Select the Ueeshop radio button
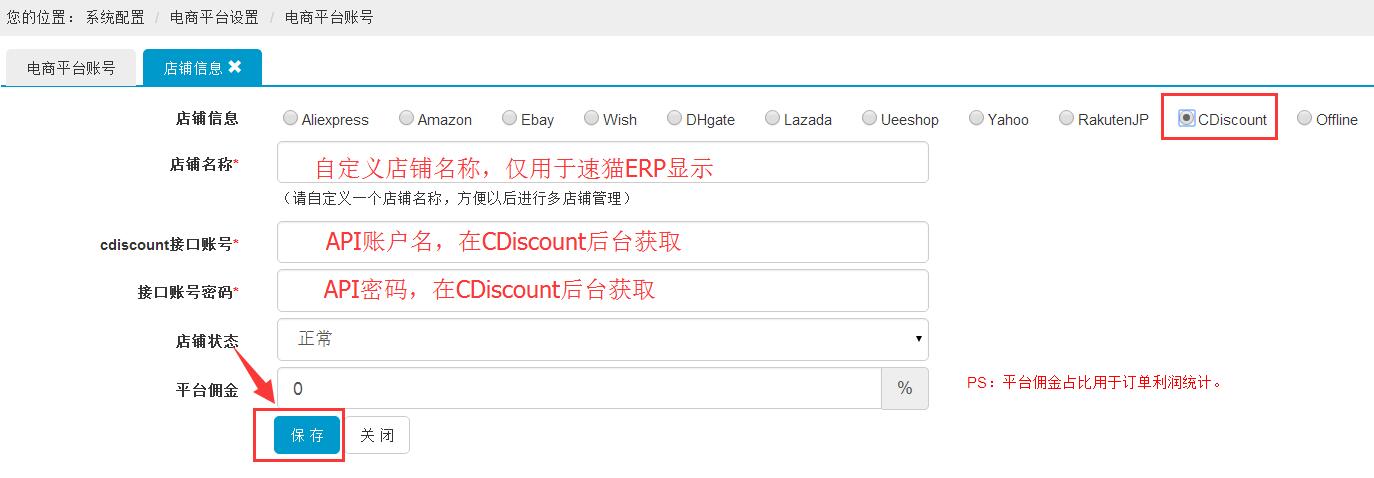Screen dimensions: 1374x478 (869, 118)
